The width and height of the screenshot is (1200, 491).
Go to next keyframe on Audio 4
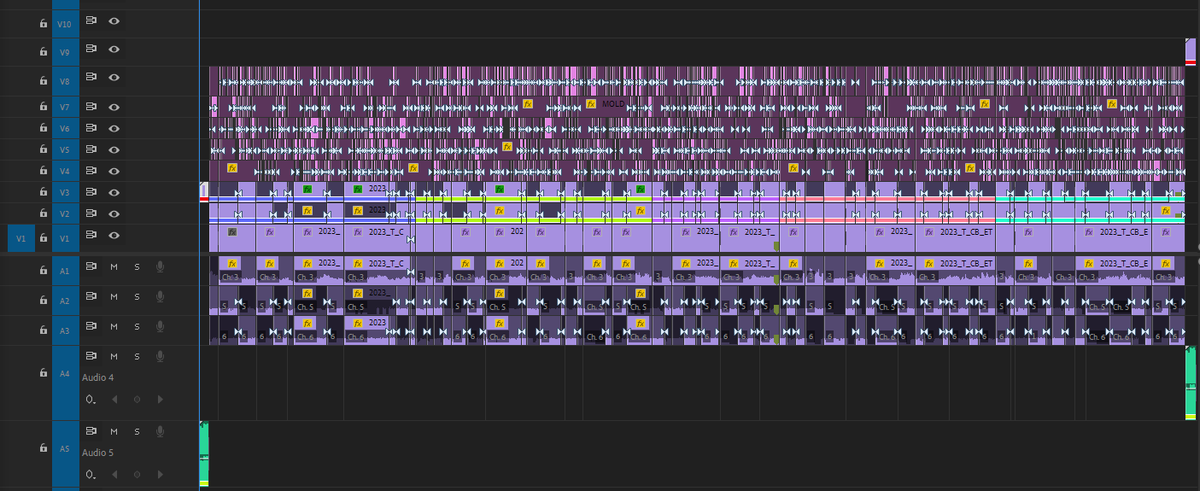tap(160, 399)
